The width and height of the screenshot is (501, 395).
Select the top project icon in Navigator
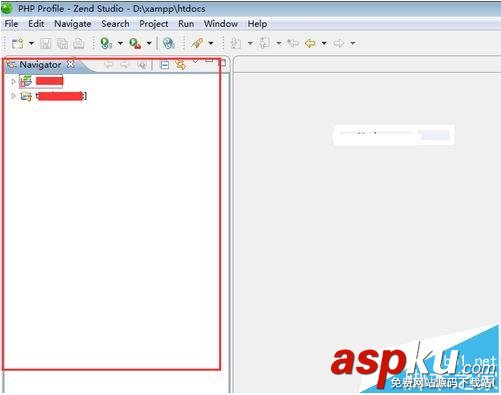(26, 81)
